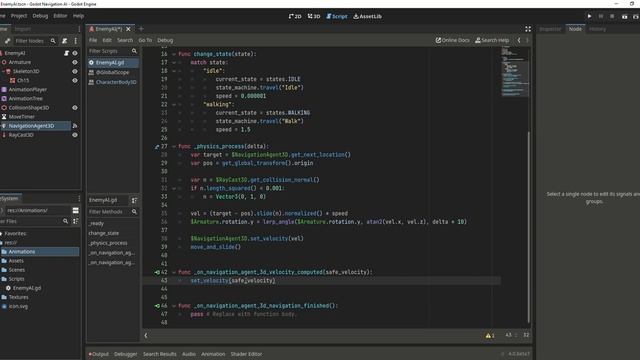Select CharacterBody3D in the script list
Screen dimensions: 640x360
point(113,82)
